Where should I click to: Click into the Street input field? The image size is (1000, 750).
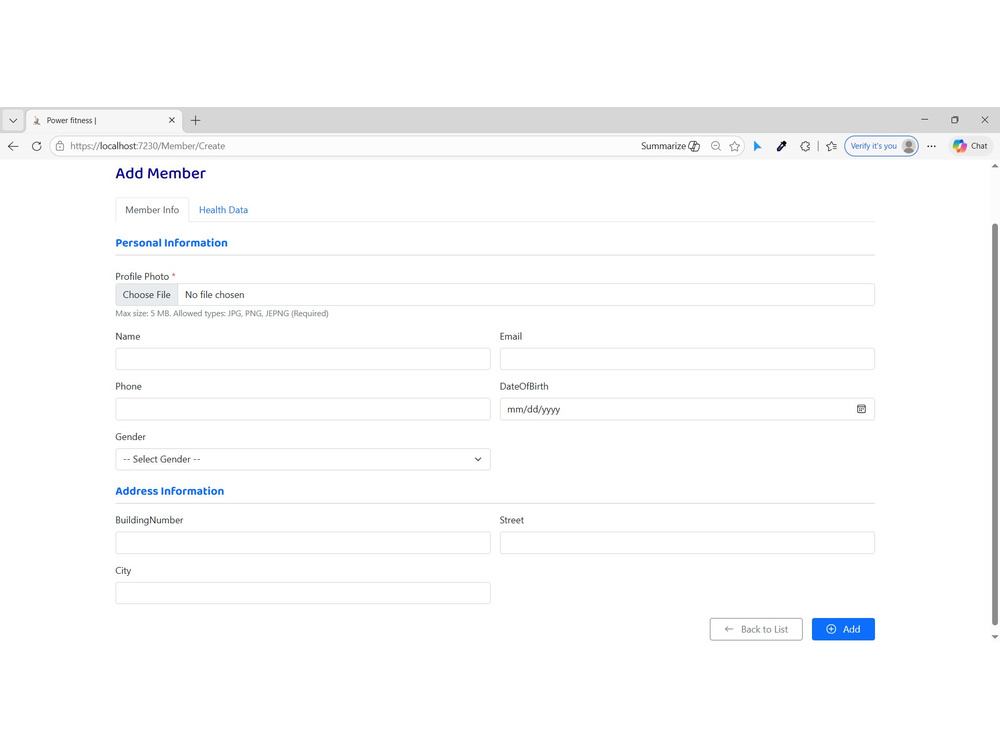(687, 543)
